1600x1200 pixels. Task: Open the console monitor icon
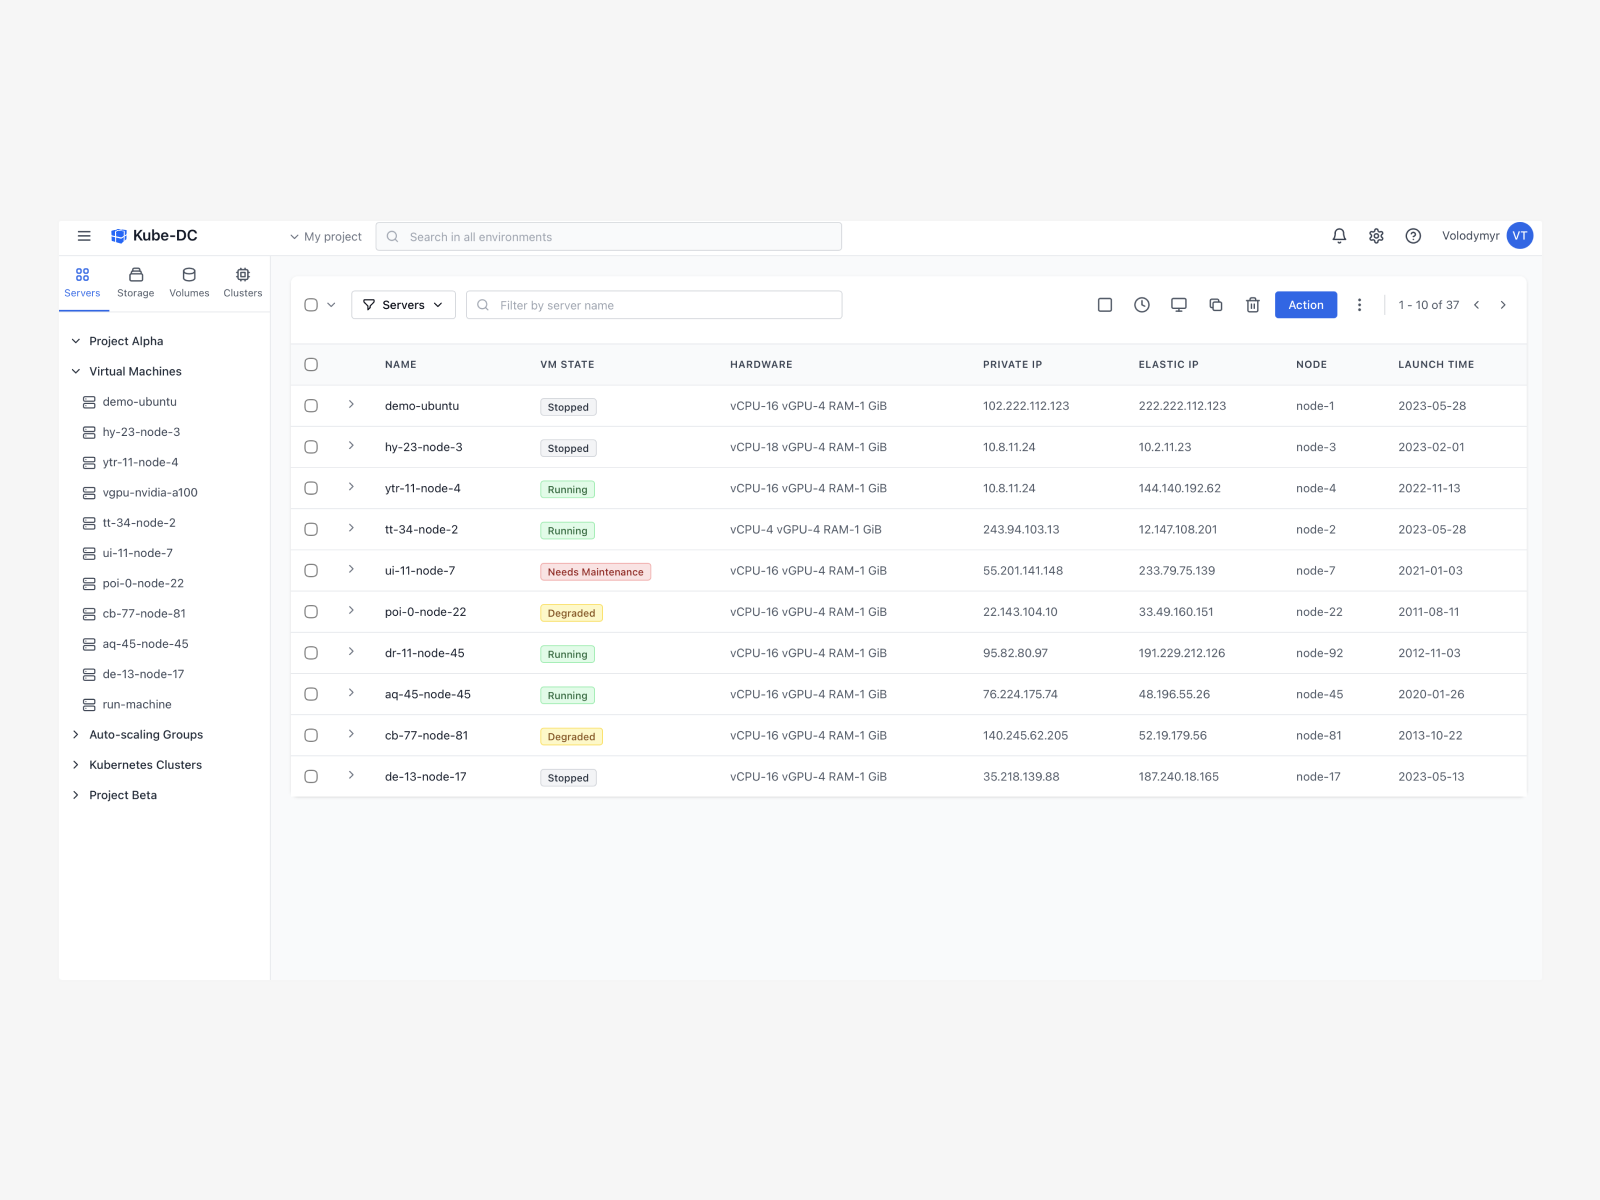[1178, 304]
